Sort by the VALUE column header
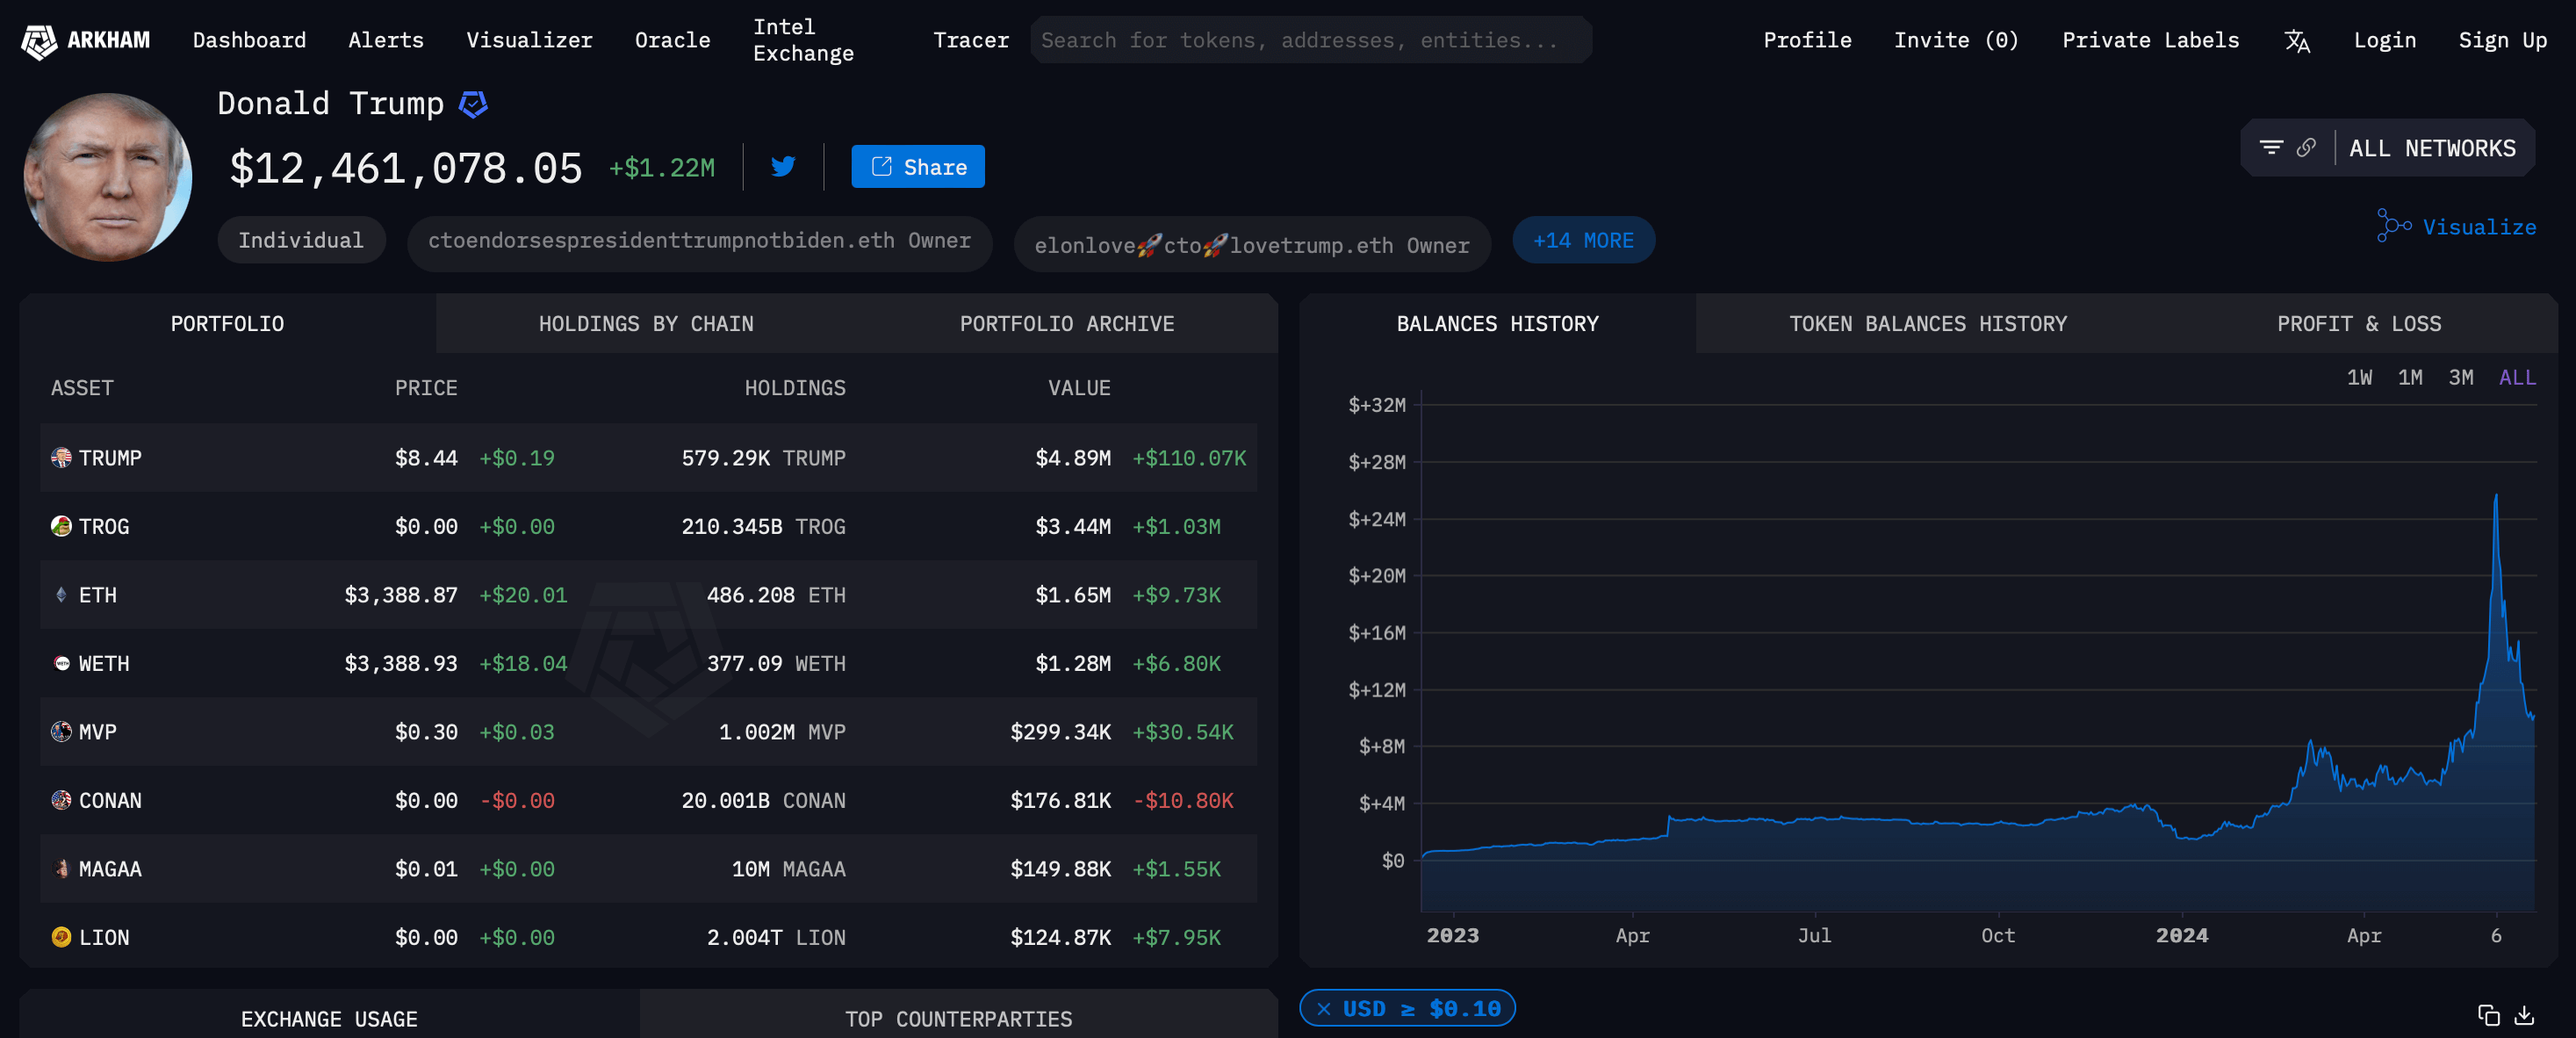The height and width of the screenshot is (1038, 2576). pos(1079,388)
